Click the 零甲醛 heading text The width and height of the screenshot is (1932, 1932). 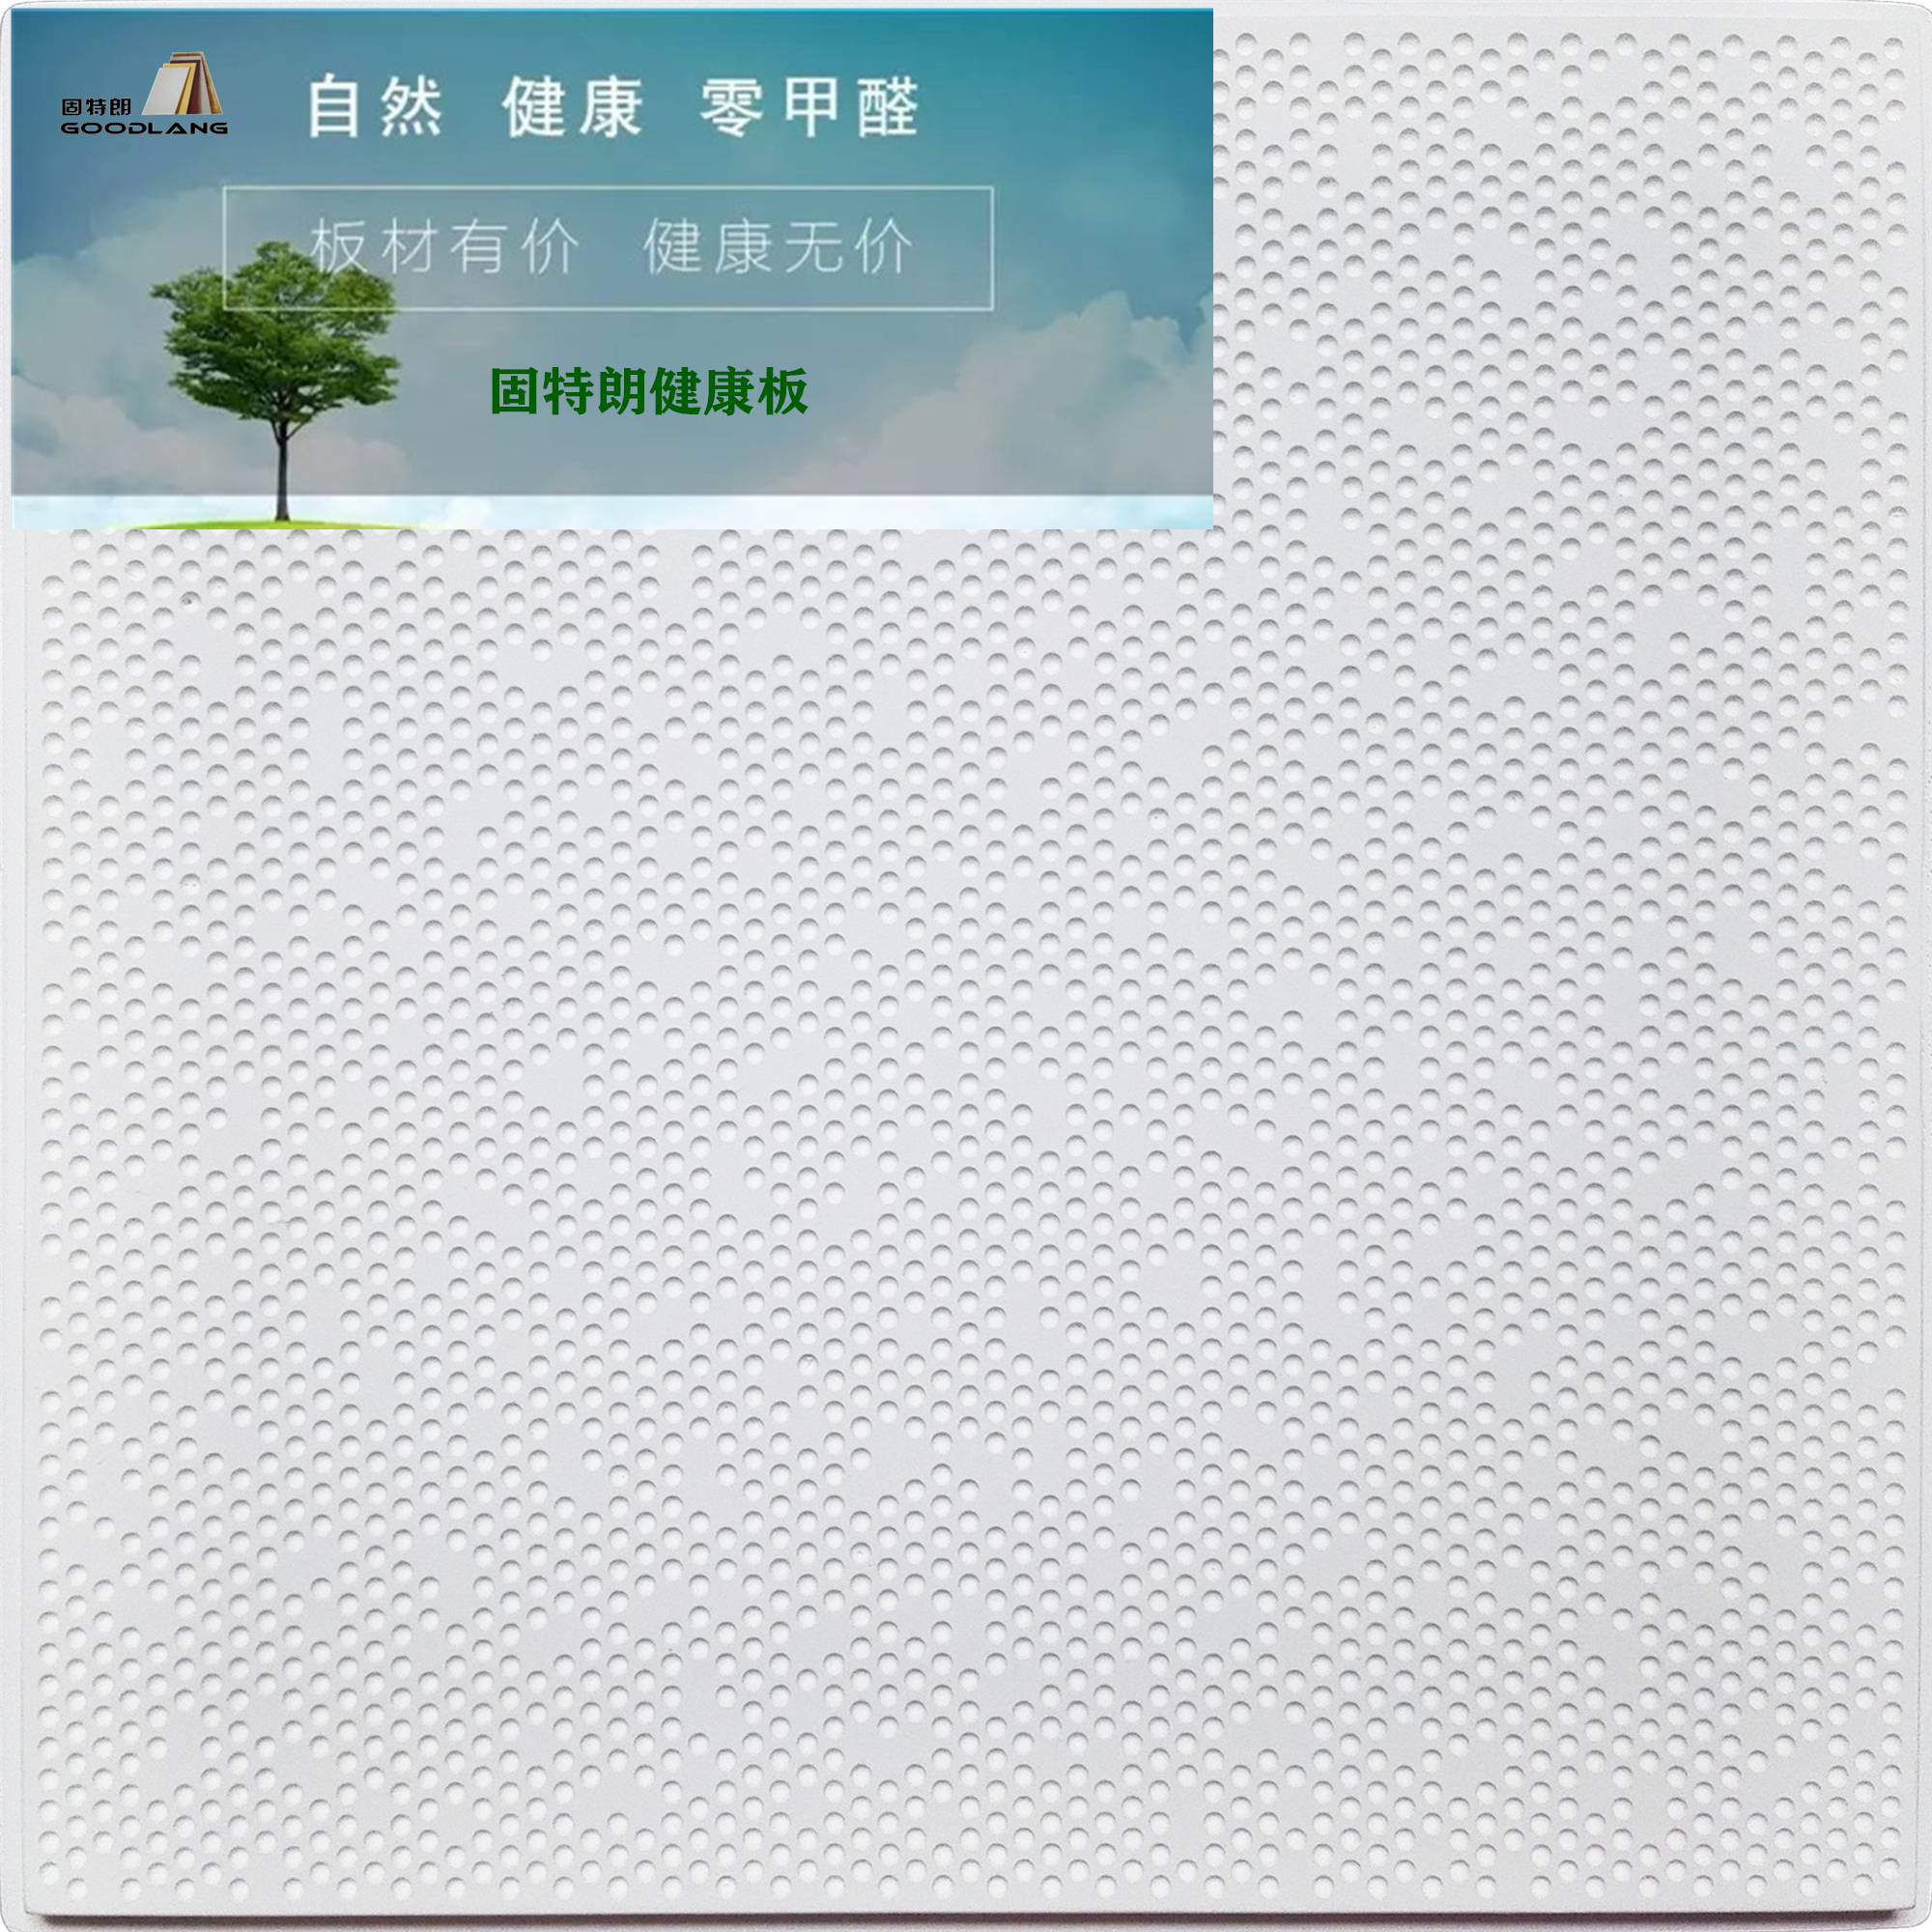[808, 107]
